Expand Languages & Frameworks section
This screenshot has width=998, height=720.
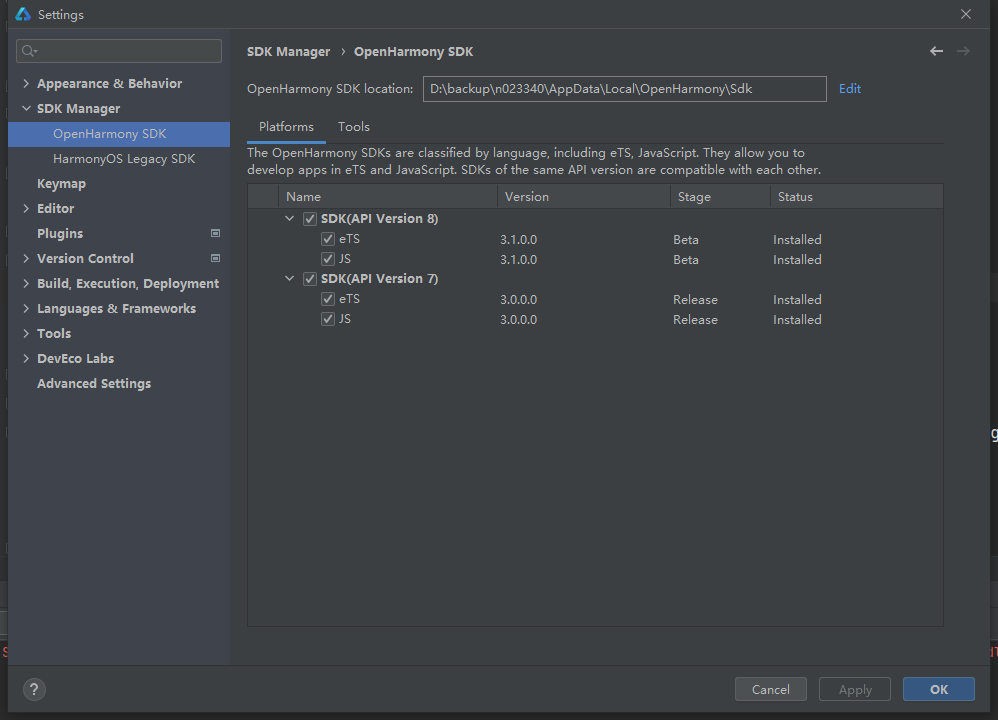26,308
